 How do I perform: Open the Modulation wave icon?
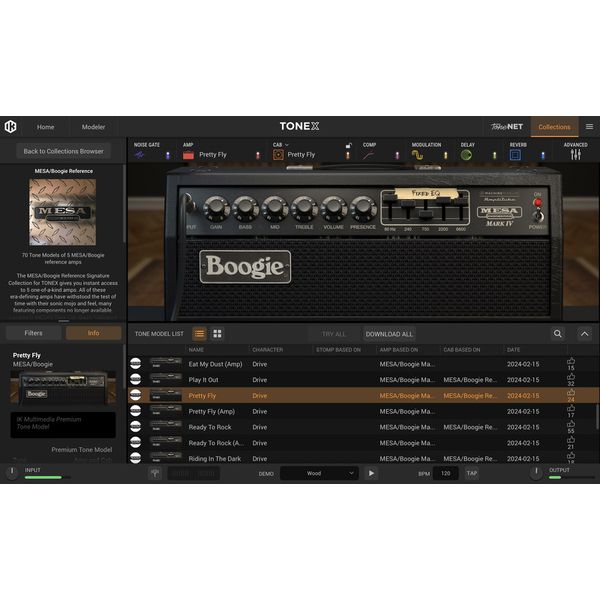[417, 155]
